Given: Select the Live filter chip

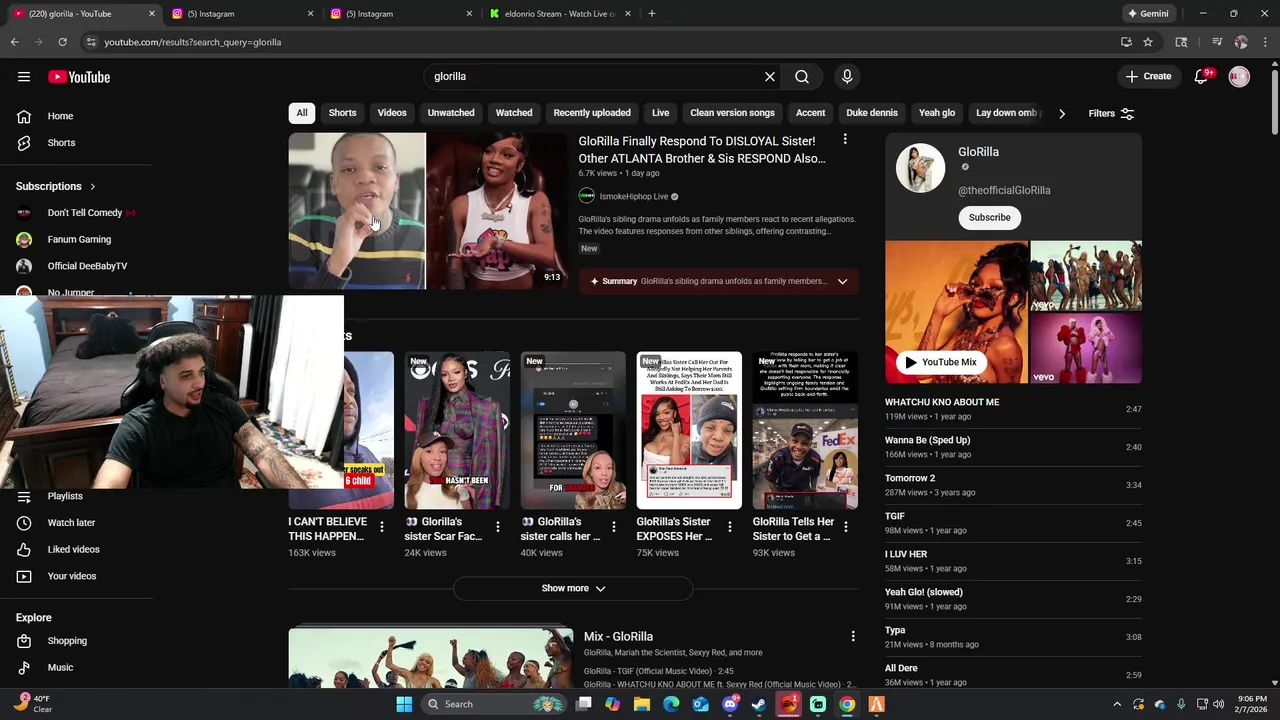Looking at the screenshot, I should (661, 113).
